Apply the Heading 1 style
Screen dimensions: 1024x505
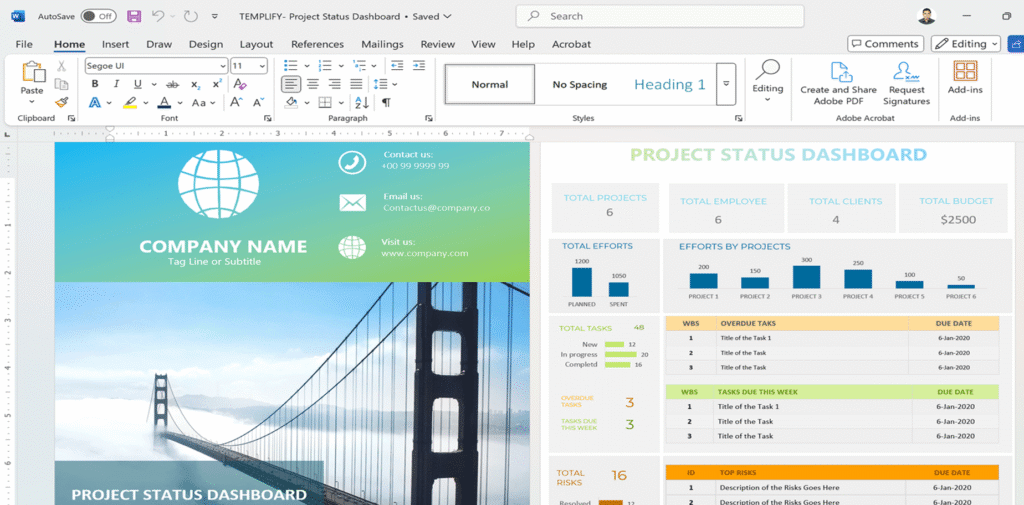click(x=669, y=84)
